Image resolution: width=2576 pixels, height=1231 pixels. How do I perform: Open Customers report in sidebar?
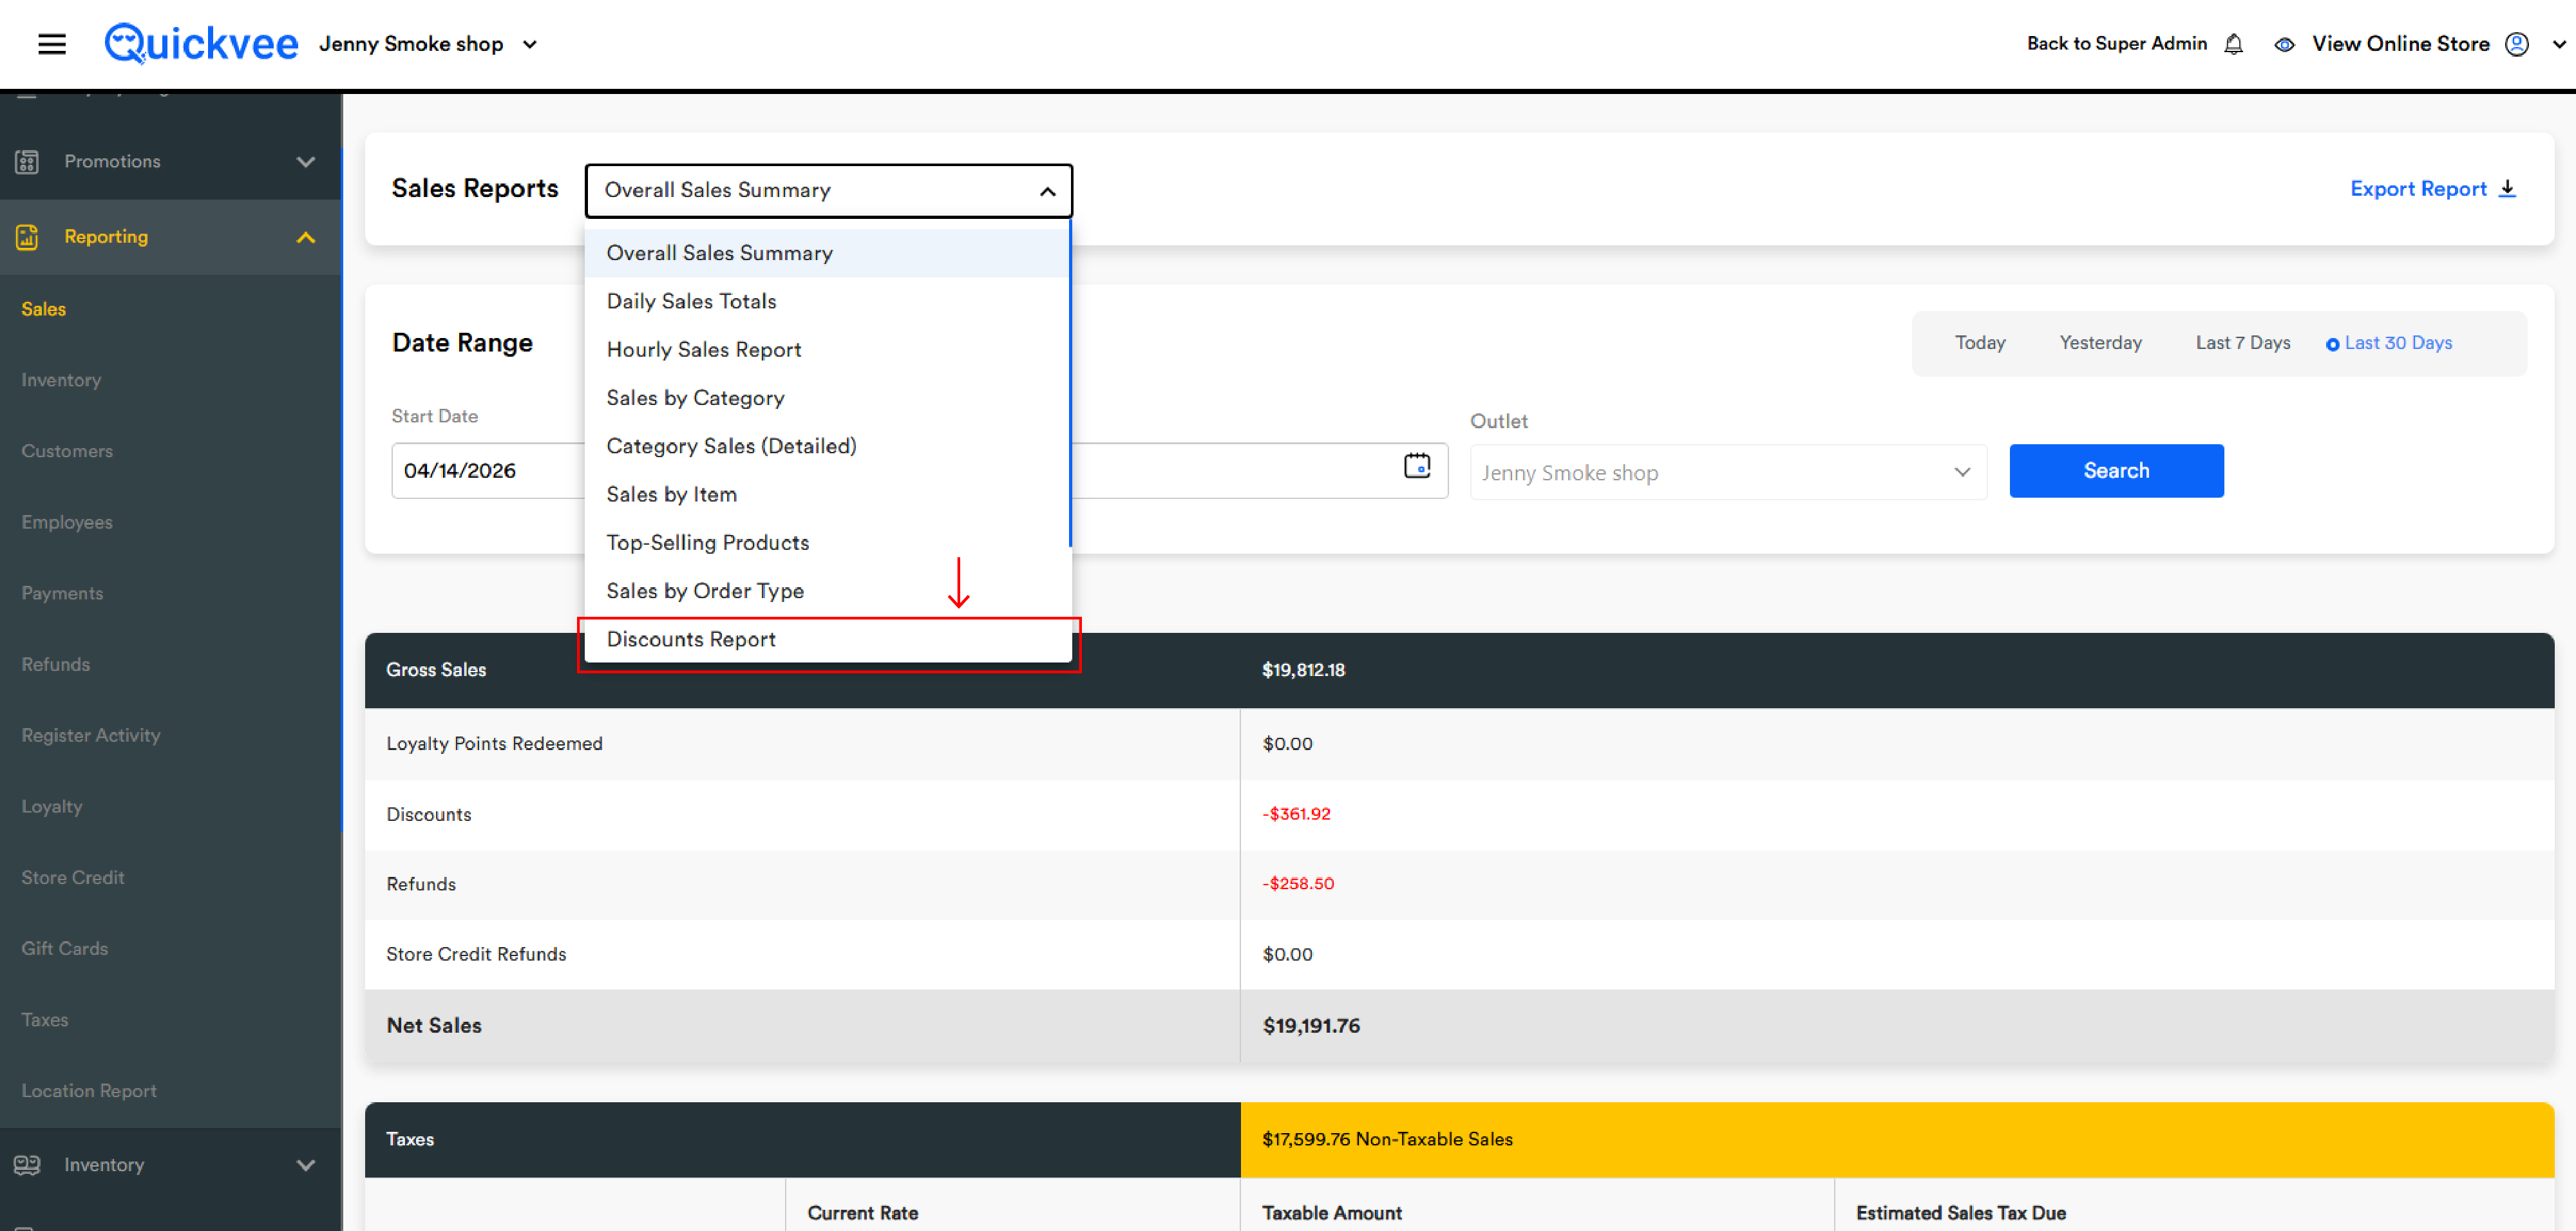pyautogui.click(x=67, y=452)
